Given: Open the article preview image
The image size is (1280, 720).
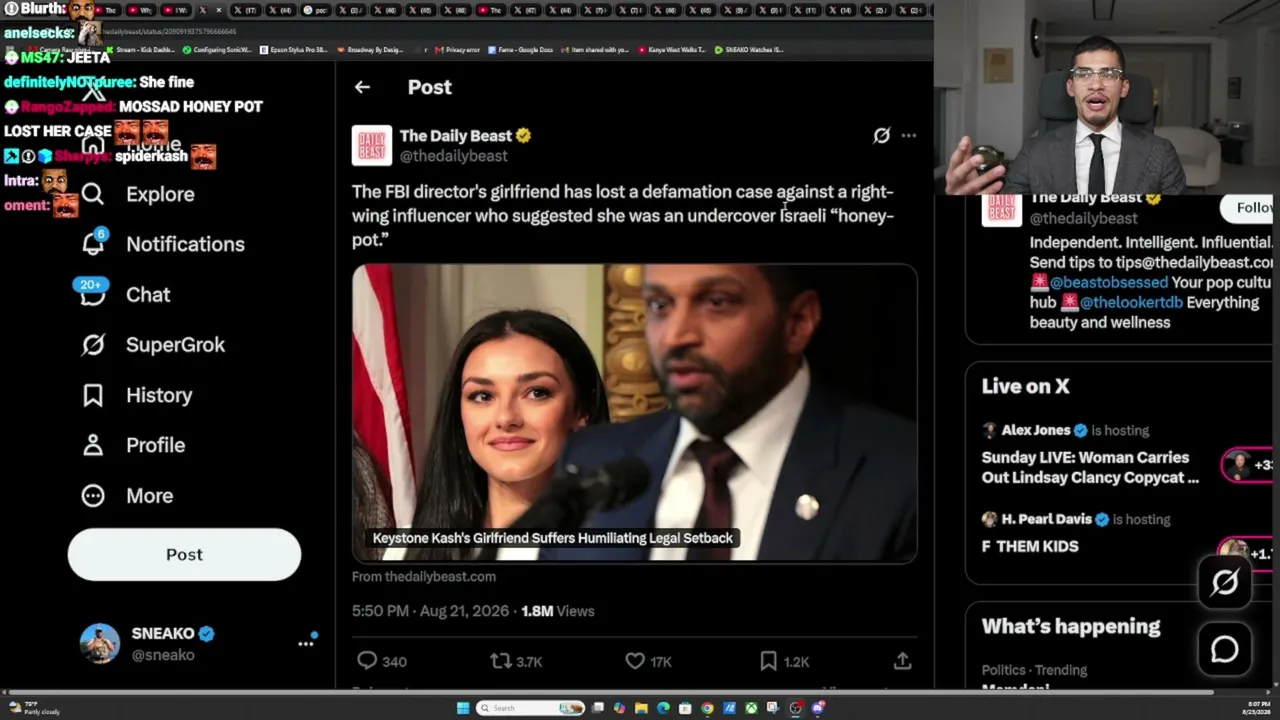Looking at the screenshot, I should point(634,413).
